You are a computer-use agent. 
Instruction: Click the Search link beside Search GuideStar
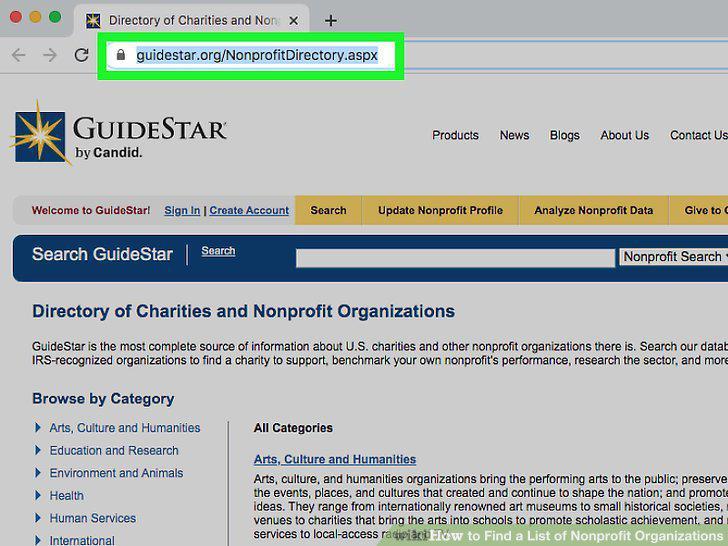218,251
